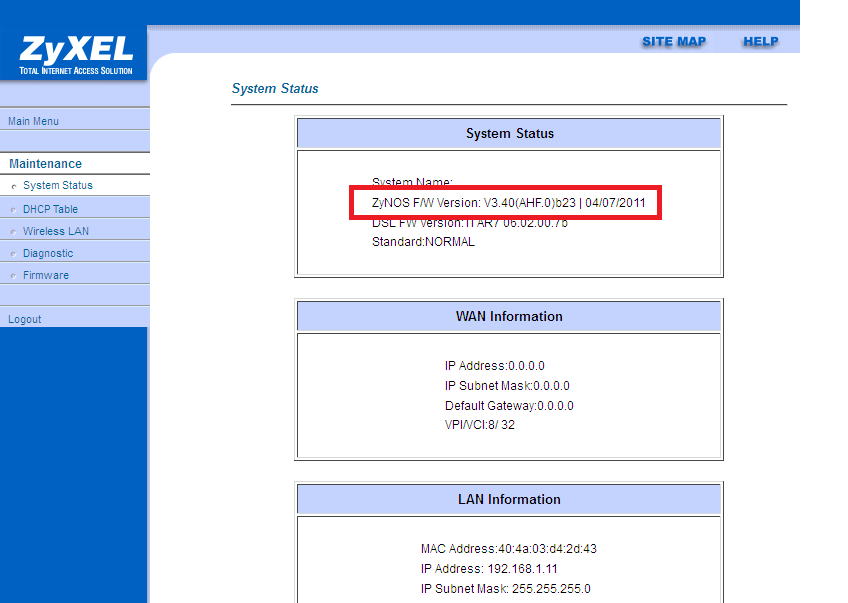Open the DHCP Table page
Image resolution: width=848 pixels, height=603 pixels.
pos(50,209)
